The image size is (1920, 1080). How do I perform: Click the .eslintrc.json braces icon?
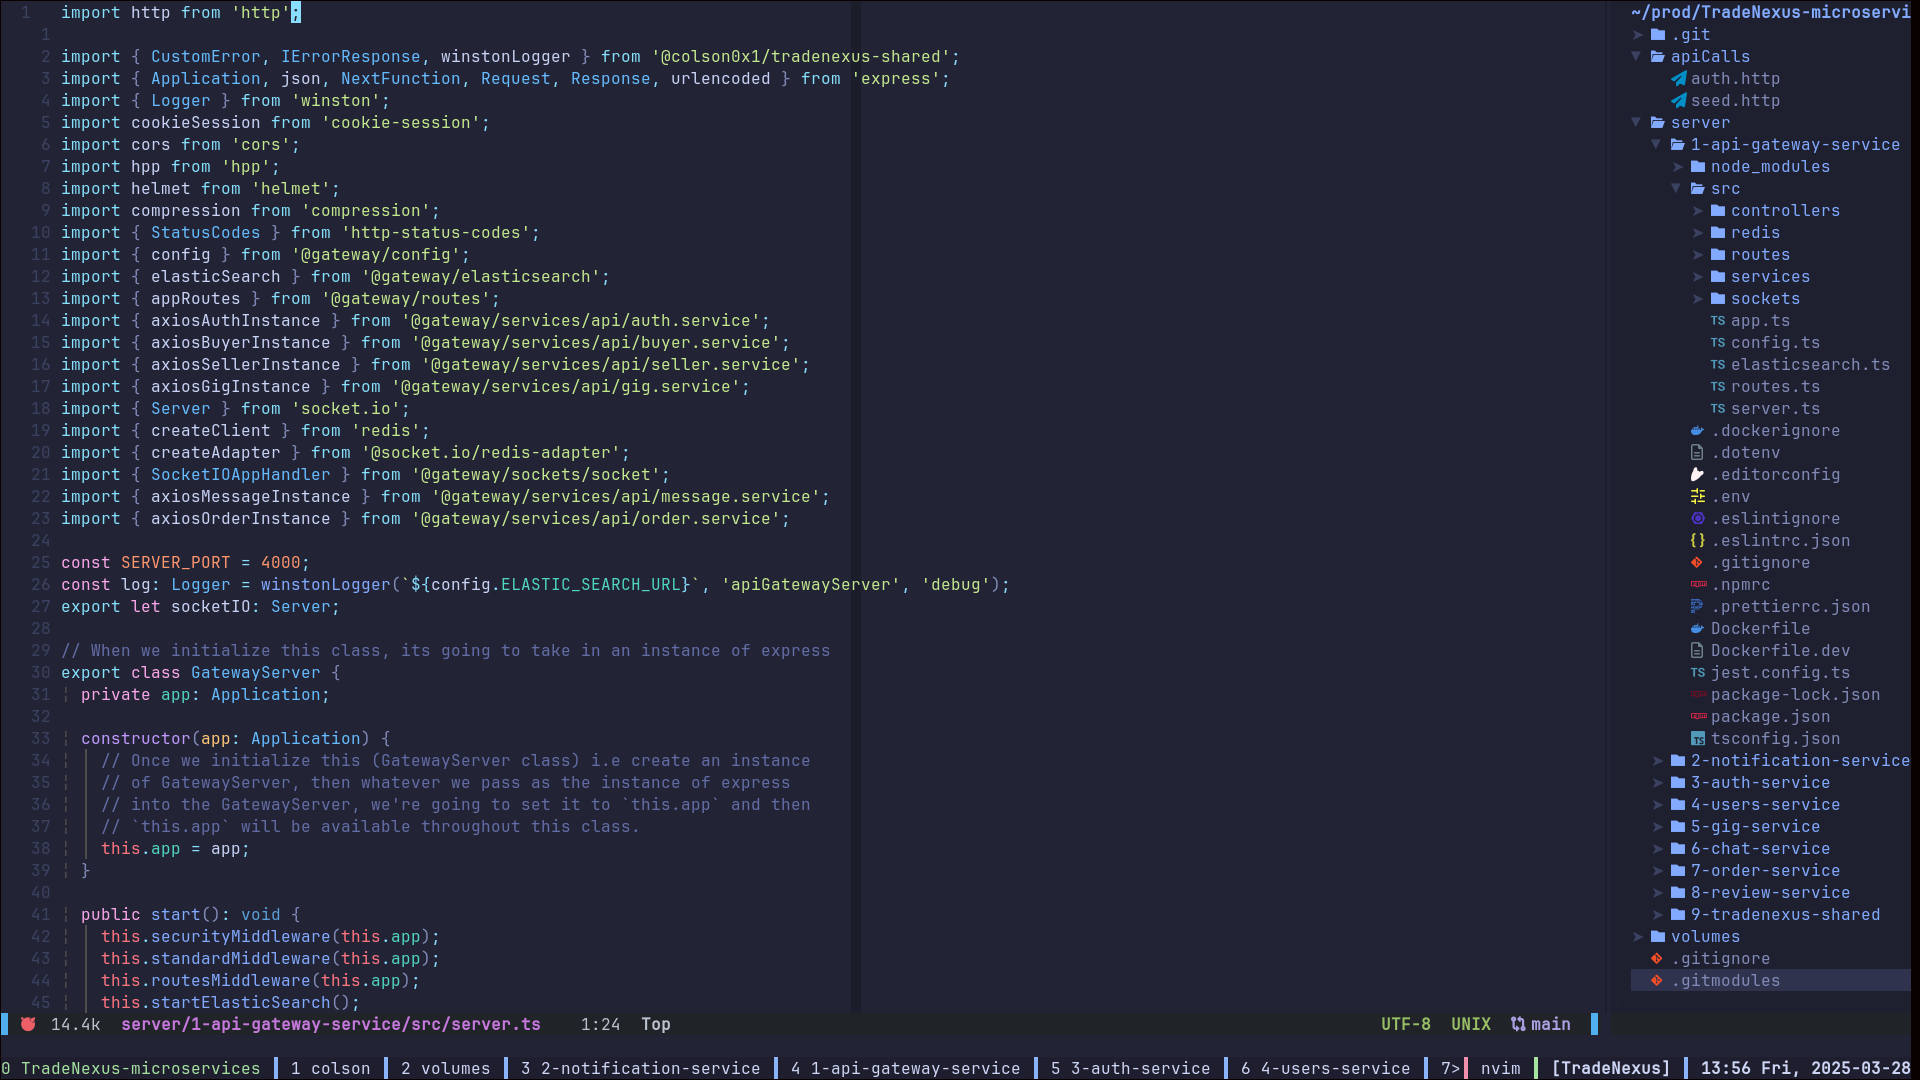point(1697,541)
